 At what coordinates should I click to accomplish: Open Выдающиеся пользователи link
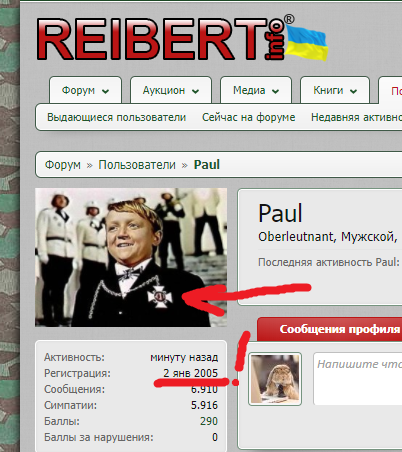116,117
